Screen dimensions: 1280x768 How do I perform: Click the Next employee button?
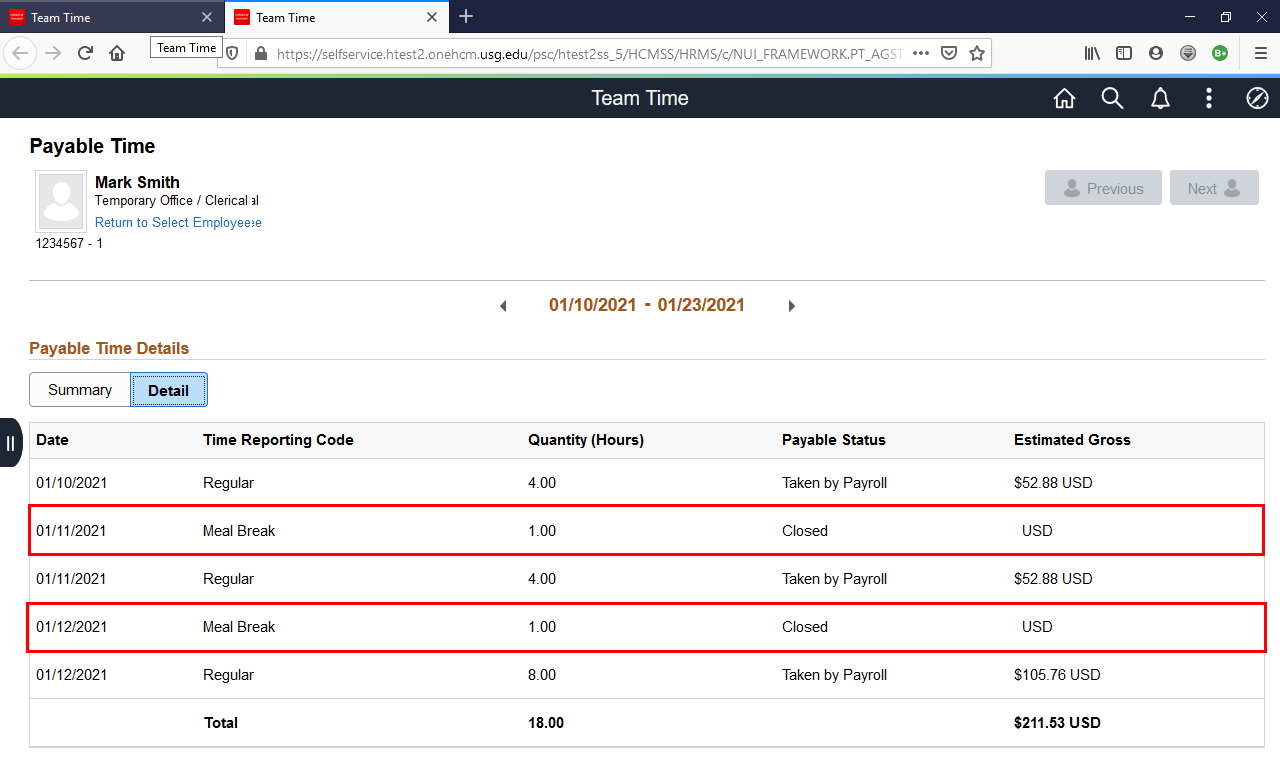tap(1213, 188)
